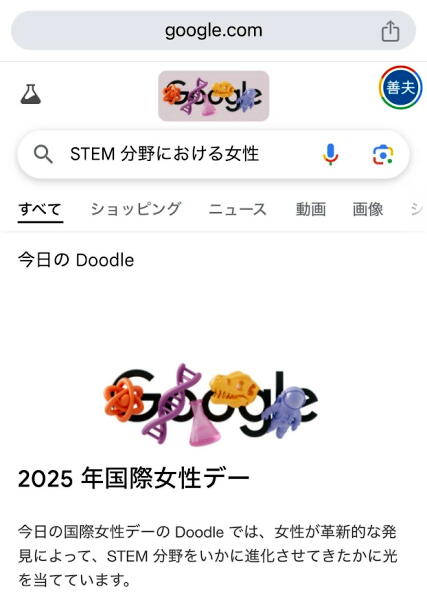Image resolution: width=427 pixels, height=600 pixels.
Task: Open the large International Women's Day Doodle
Action: (x=210, y=405)
